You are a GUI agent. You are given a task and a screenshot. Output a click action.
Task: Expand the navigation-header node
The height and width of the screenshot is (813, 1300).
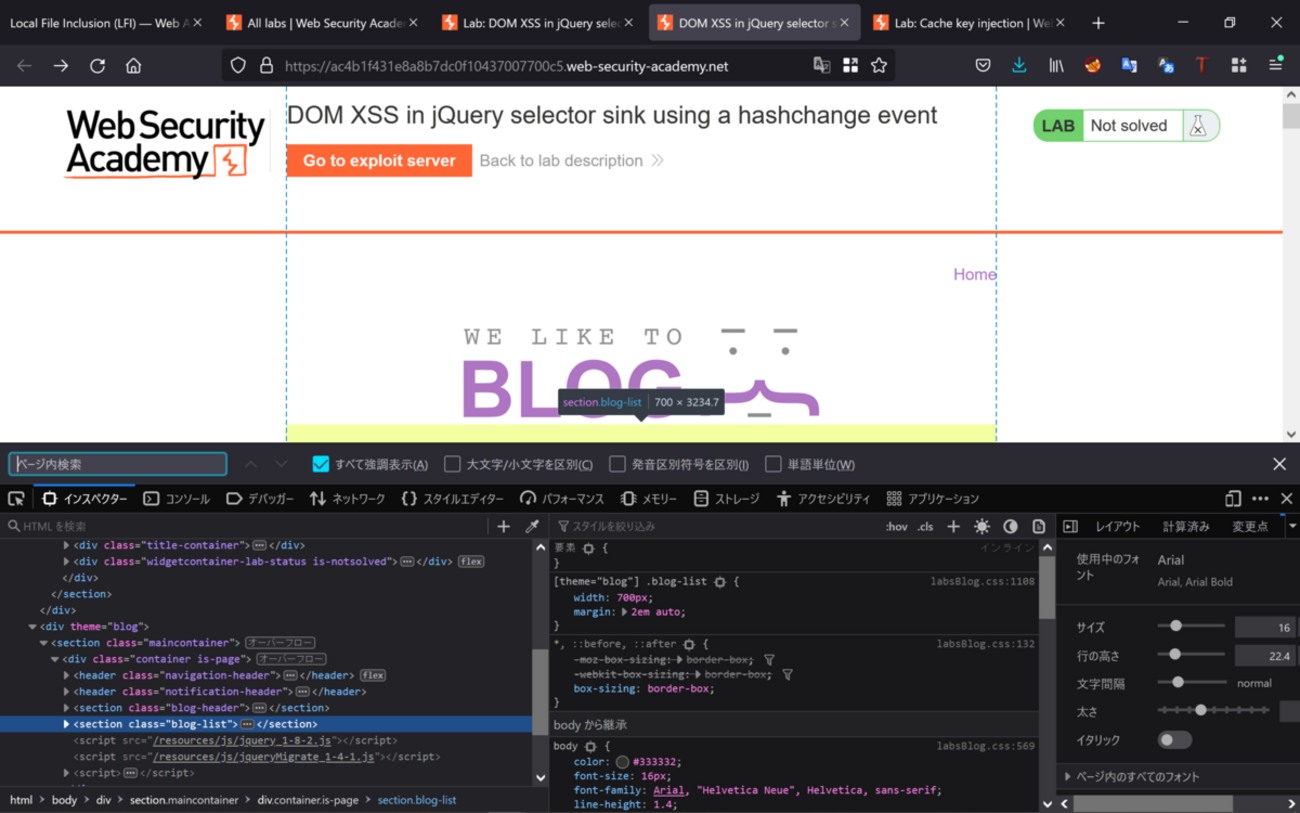pyautogui.click(x=66, y=675)
